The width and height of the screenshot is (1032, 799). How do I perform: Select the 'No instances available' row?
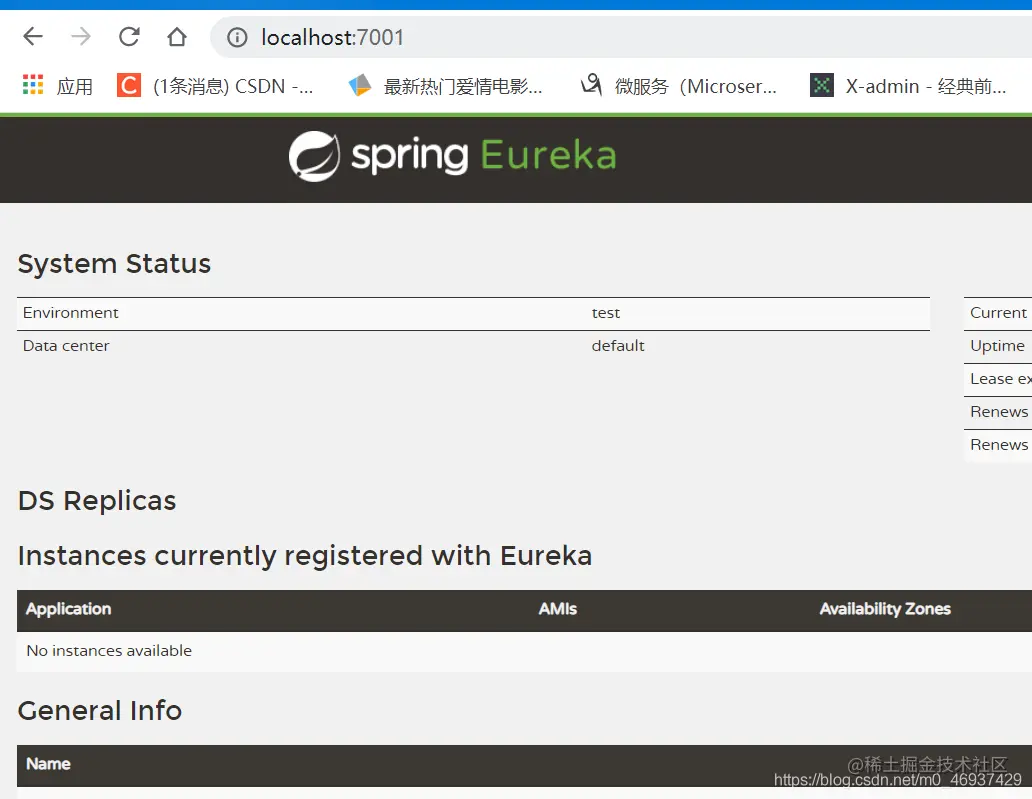(x=525, y=651)
